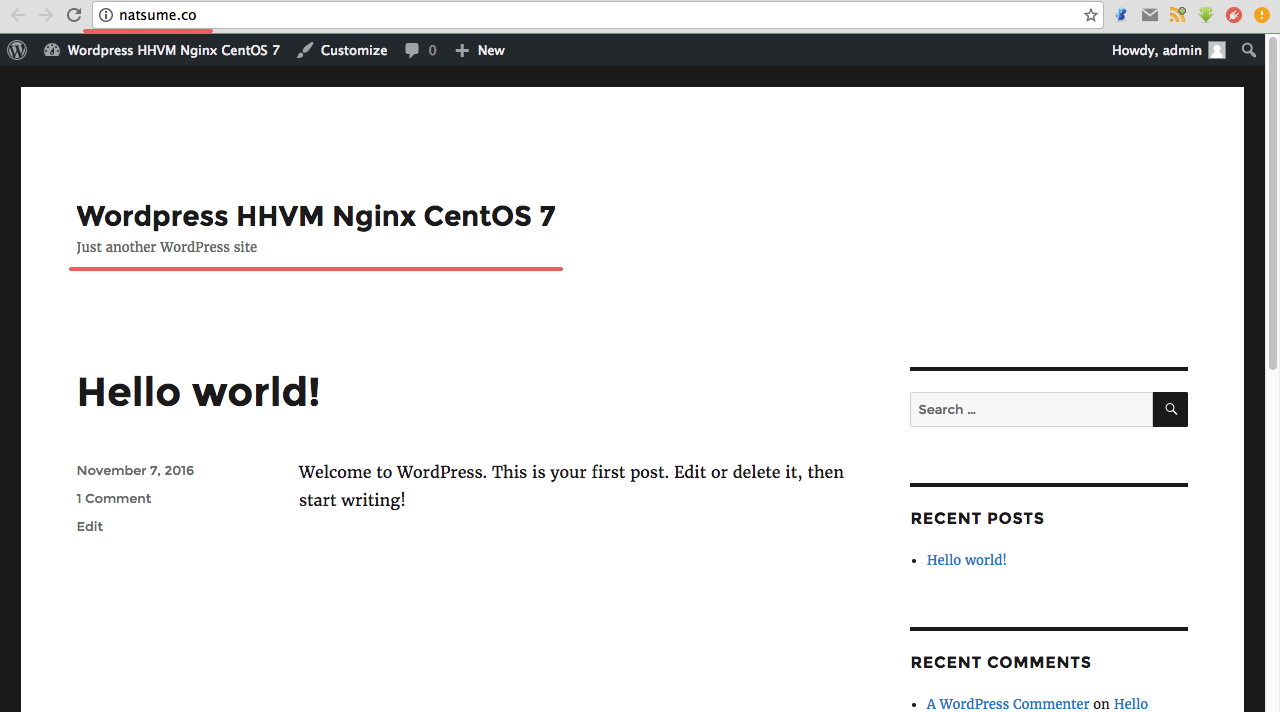Open the mail envelope extension icon
The width and height of the screenshot is (1280, 712).
1150,15
